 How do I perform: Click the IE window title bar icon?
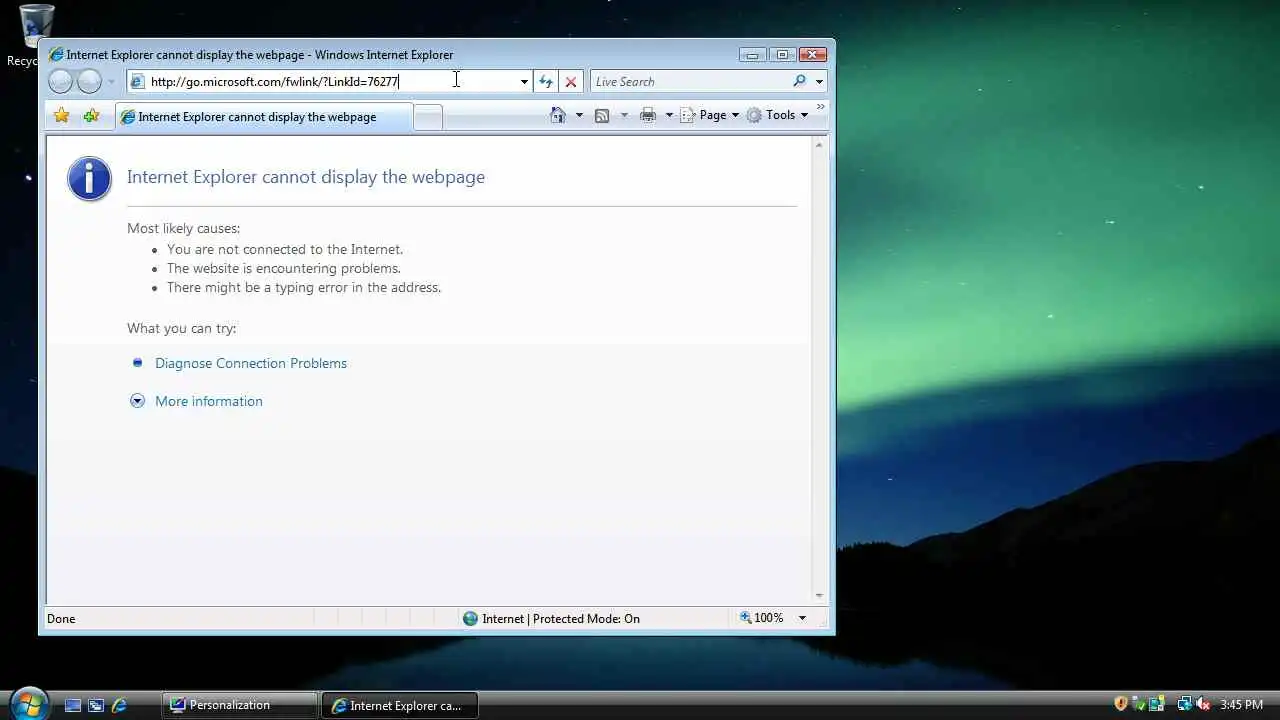point(56,55)
